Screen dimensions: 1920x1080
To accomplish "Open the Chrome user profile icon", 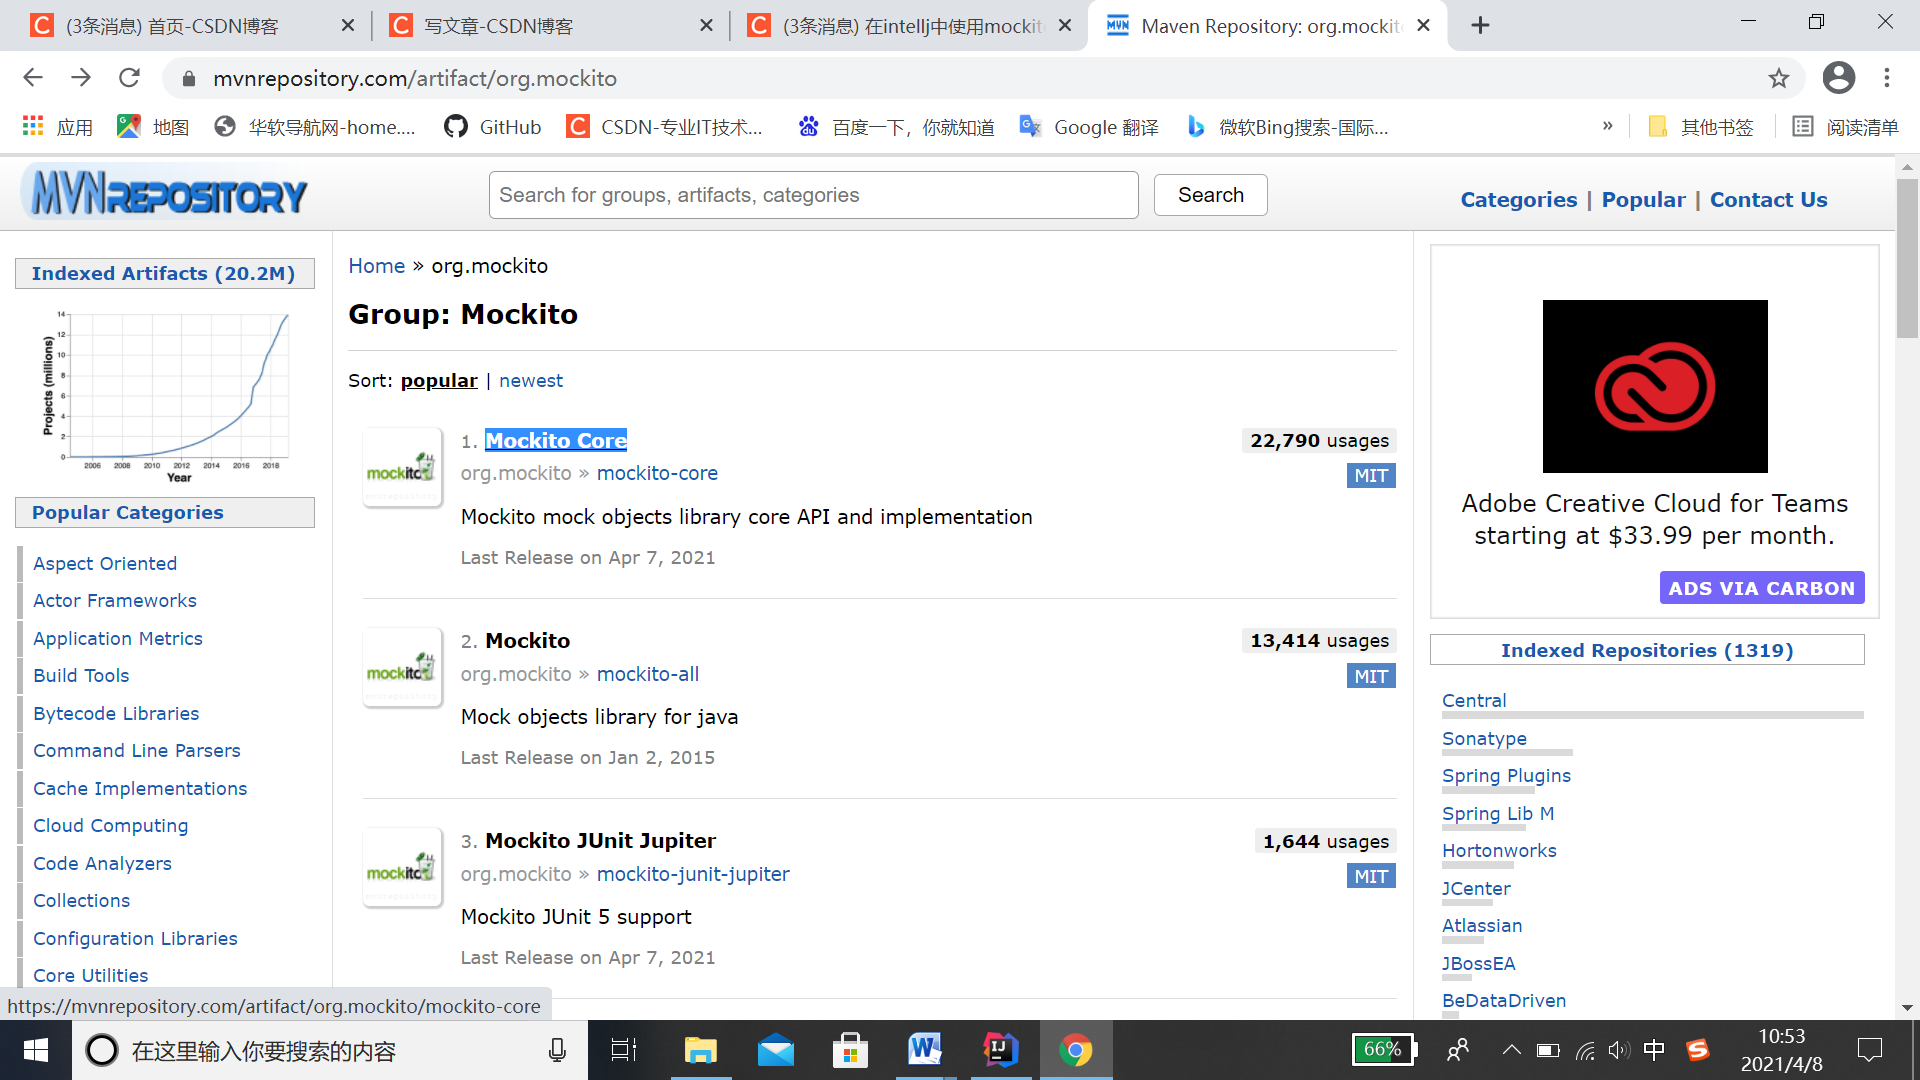I will pos(1838,78).
